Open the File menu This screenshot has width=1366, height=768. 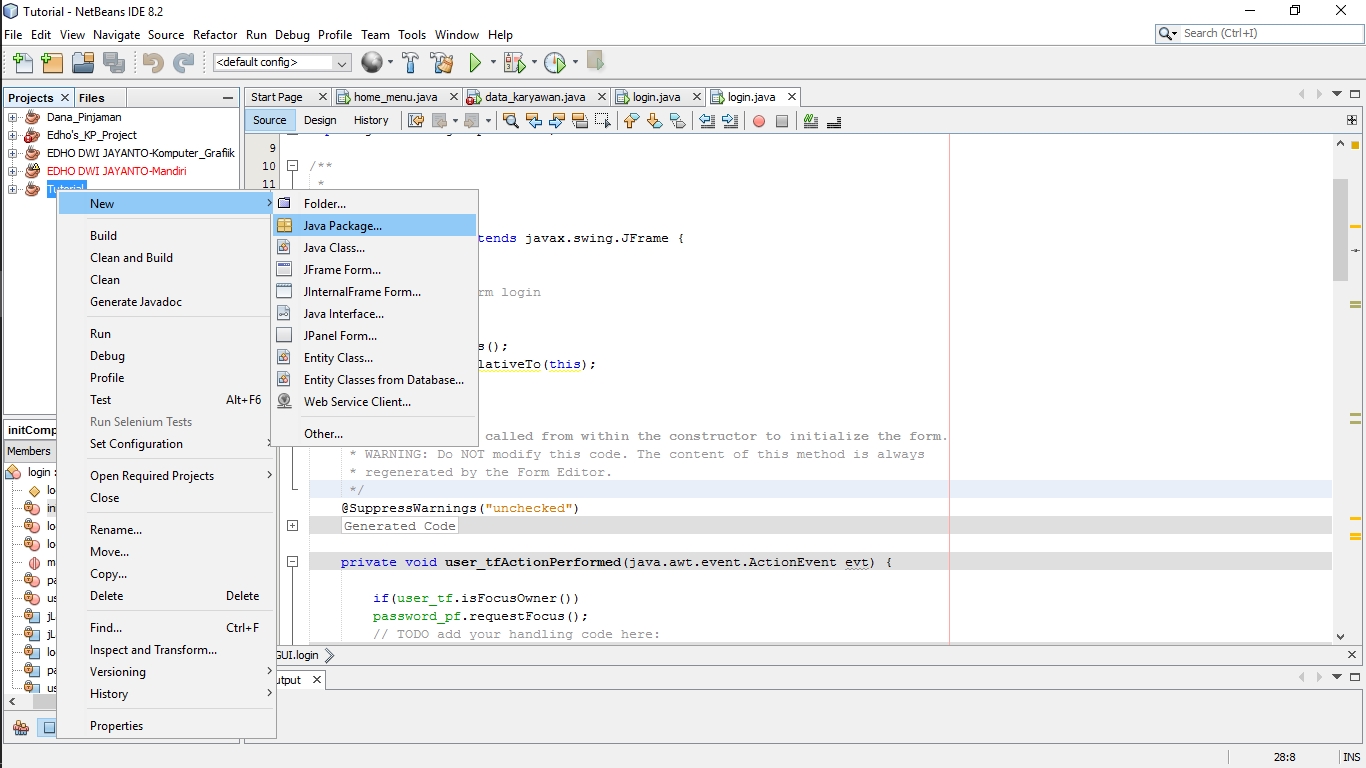[13, 34]
